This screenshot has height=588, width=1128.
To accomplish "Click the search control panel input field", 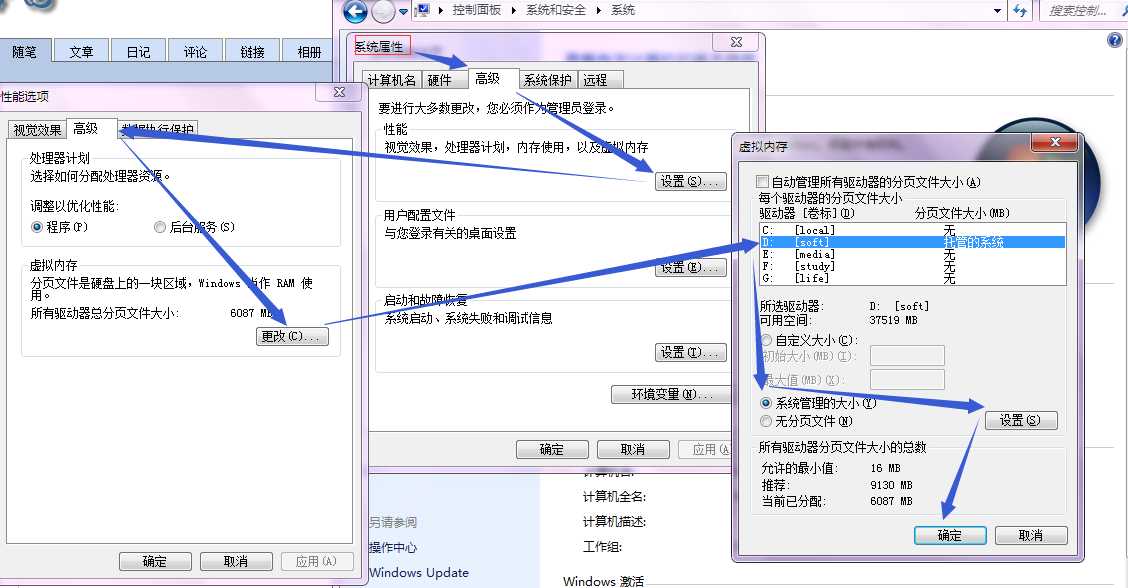I will tap(1082, 10).
